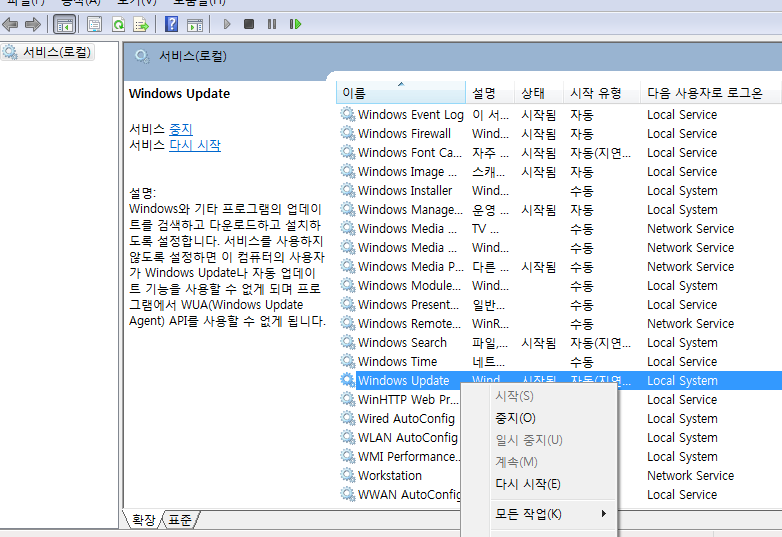Select the highlighted Windows Update row
This screenshot has width=782, height=537.
[x=561, y=380]
